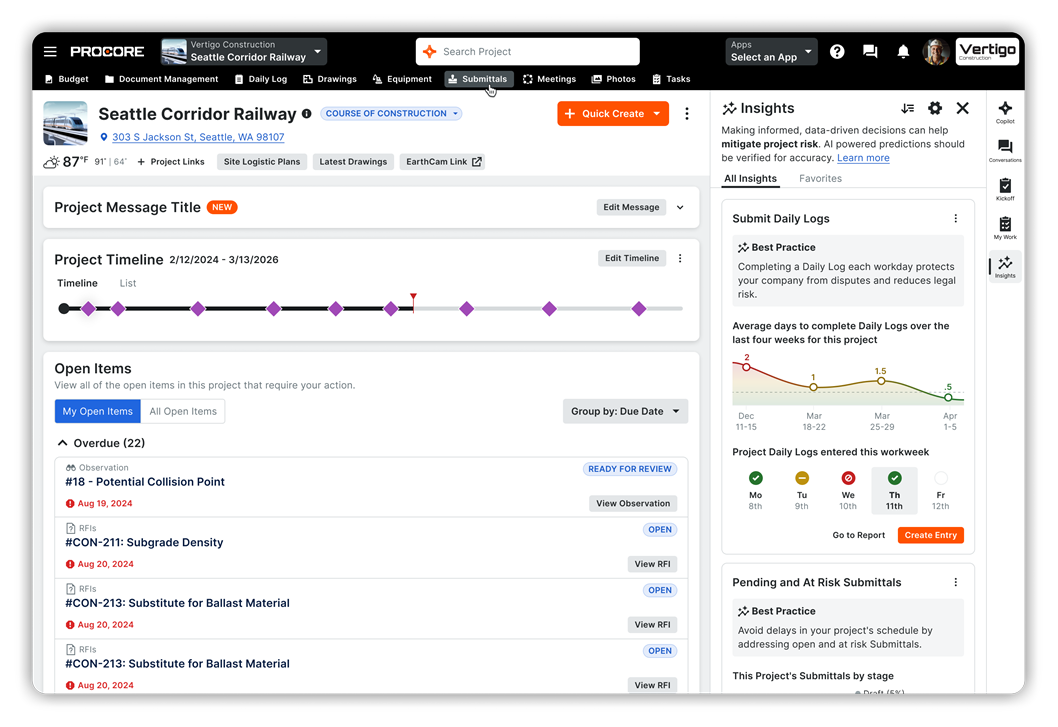Click the Search Project field
Viewport: 1058px width, 727px height.
(x=528, y=51)
